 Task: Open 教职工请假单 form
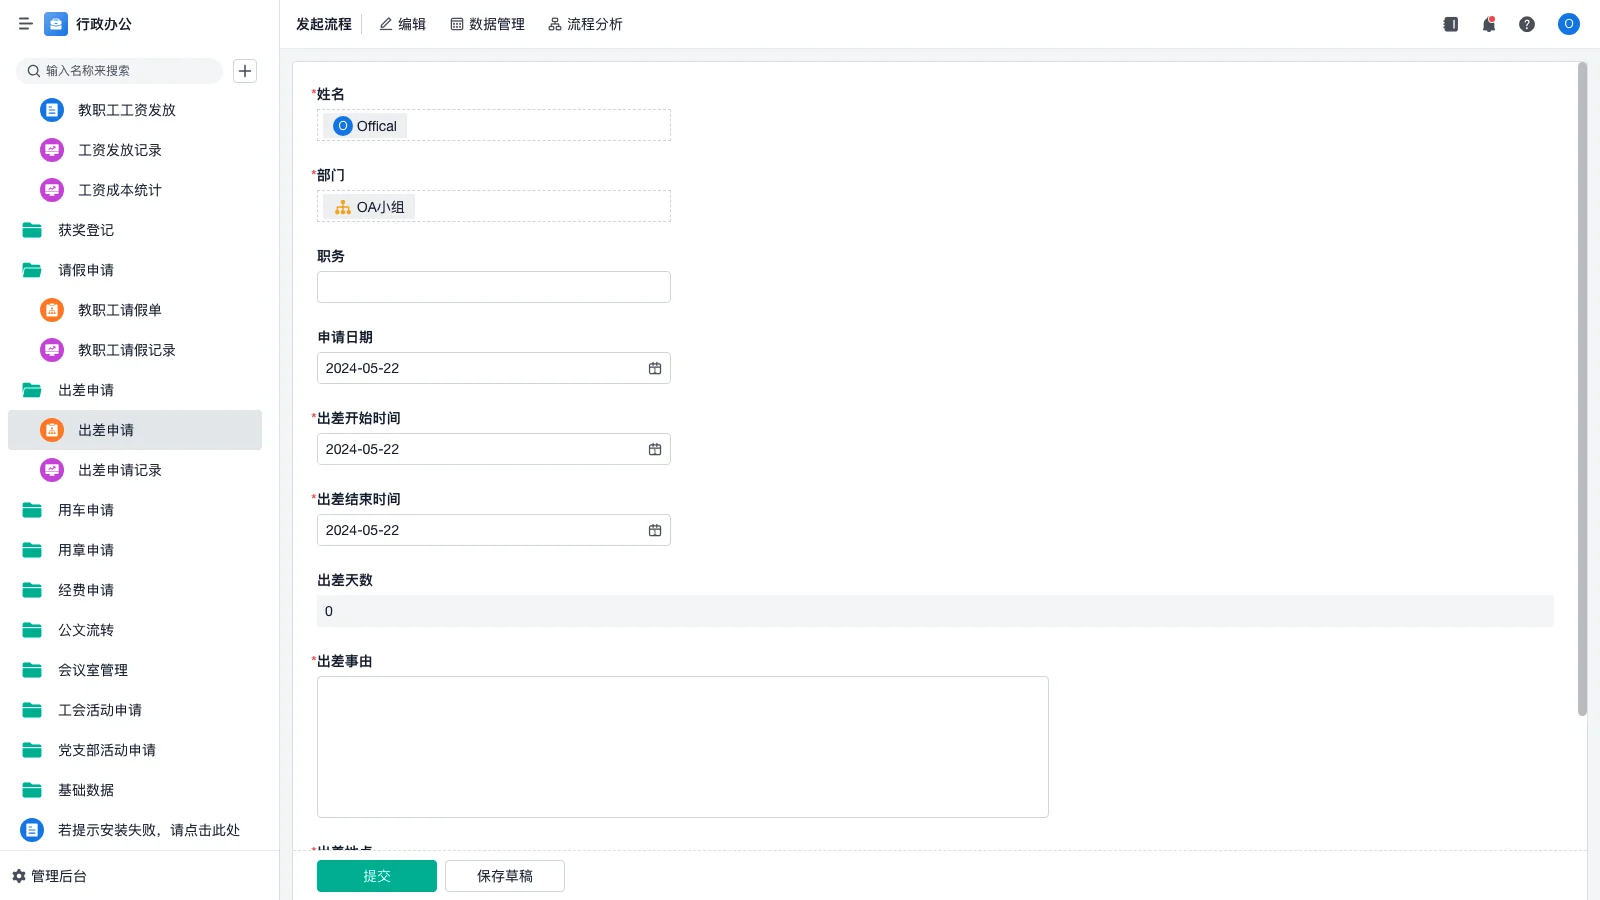(135, 310)
